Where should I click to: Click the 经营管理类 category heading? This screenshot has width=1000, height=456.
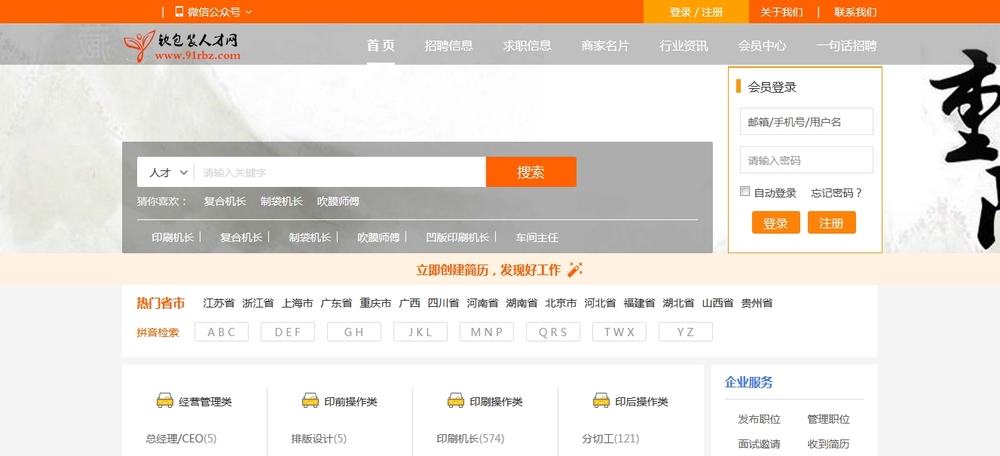coord(205,402)
